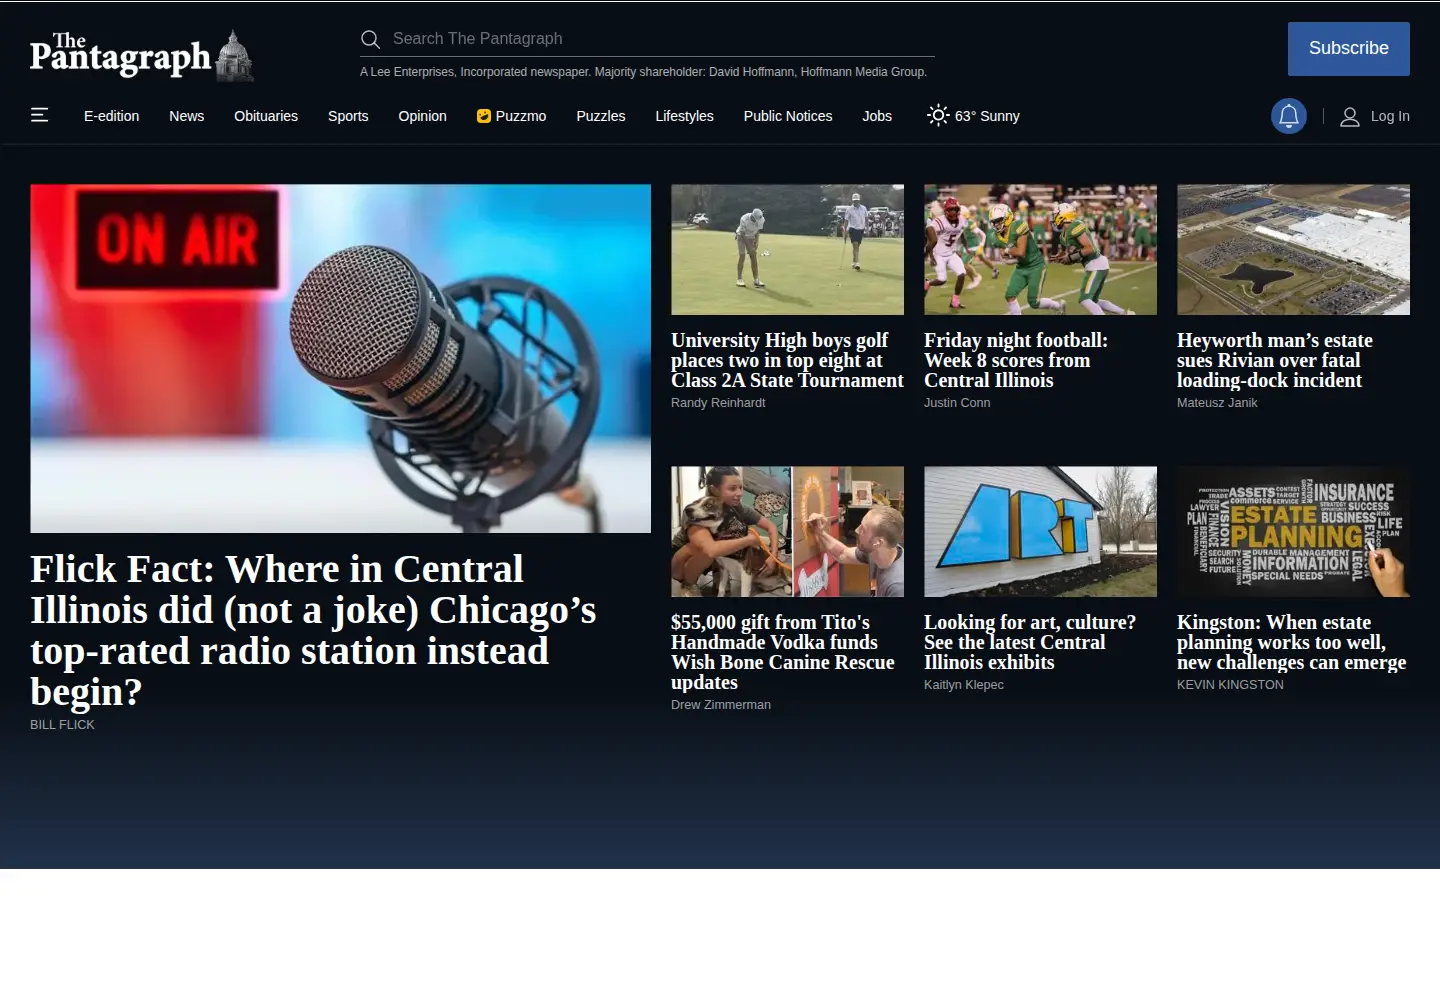Image resolution: width=1440 pixels, height=1000 pixels.
Task: Open the Sports section
Action: 348,116
